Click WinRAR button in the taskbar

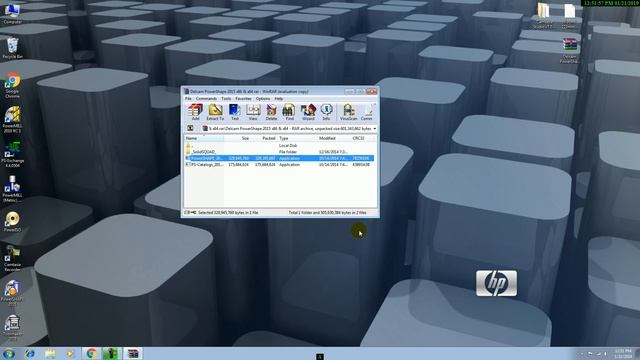(x=133, y=353)
